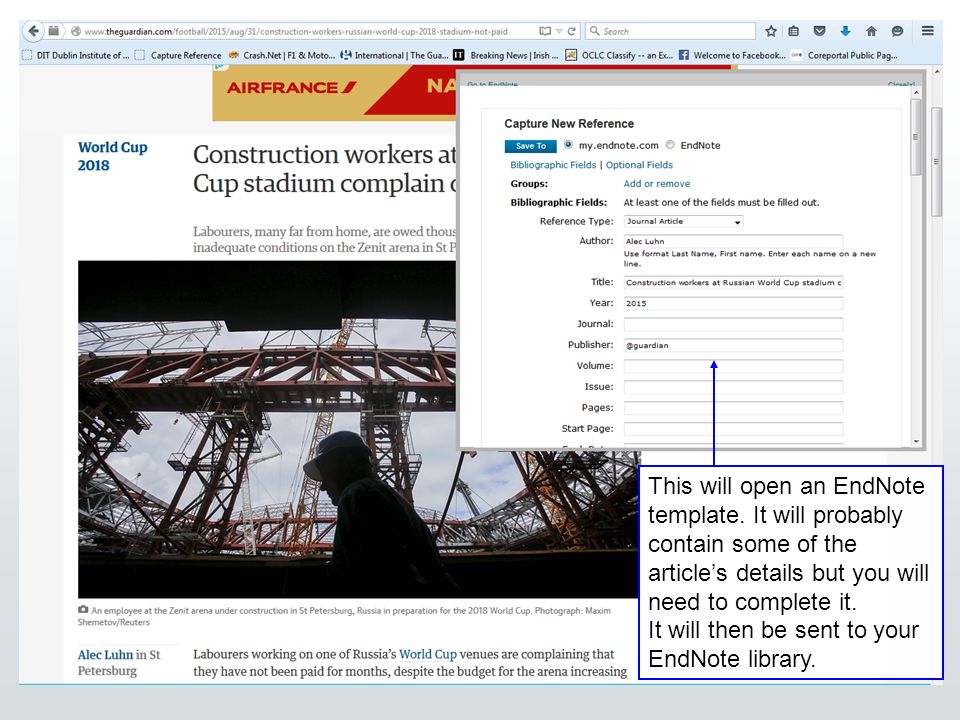Open Crash.Net F1 bookmark
960x720 pixels.
click(x=282, y=55)
